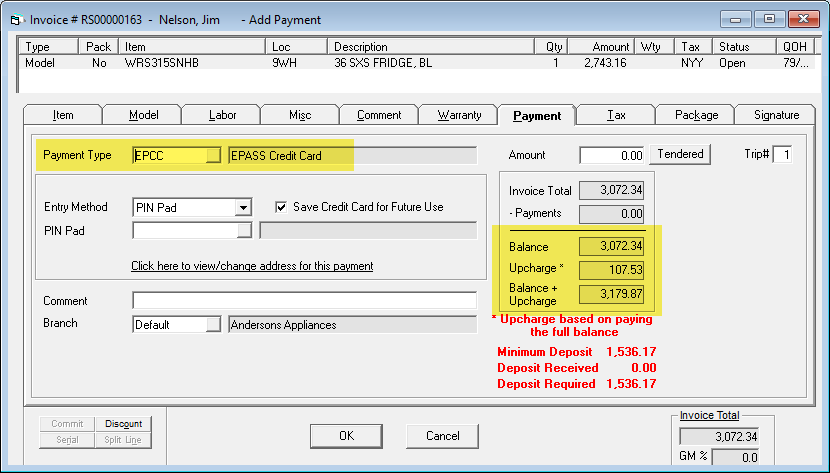Viewport: 830px width, 473px height.
Task: Open the Warranty tab
Action: tap(459, 115)
